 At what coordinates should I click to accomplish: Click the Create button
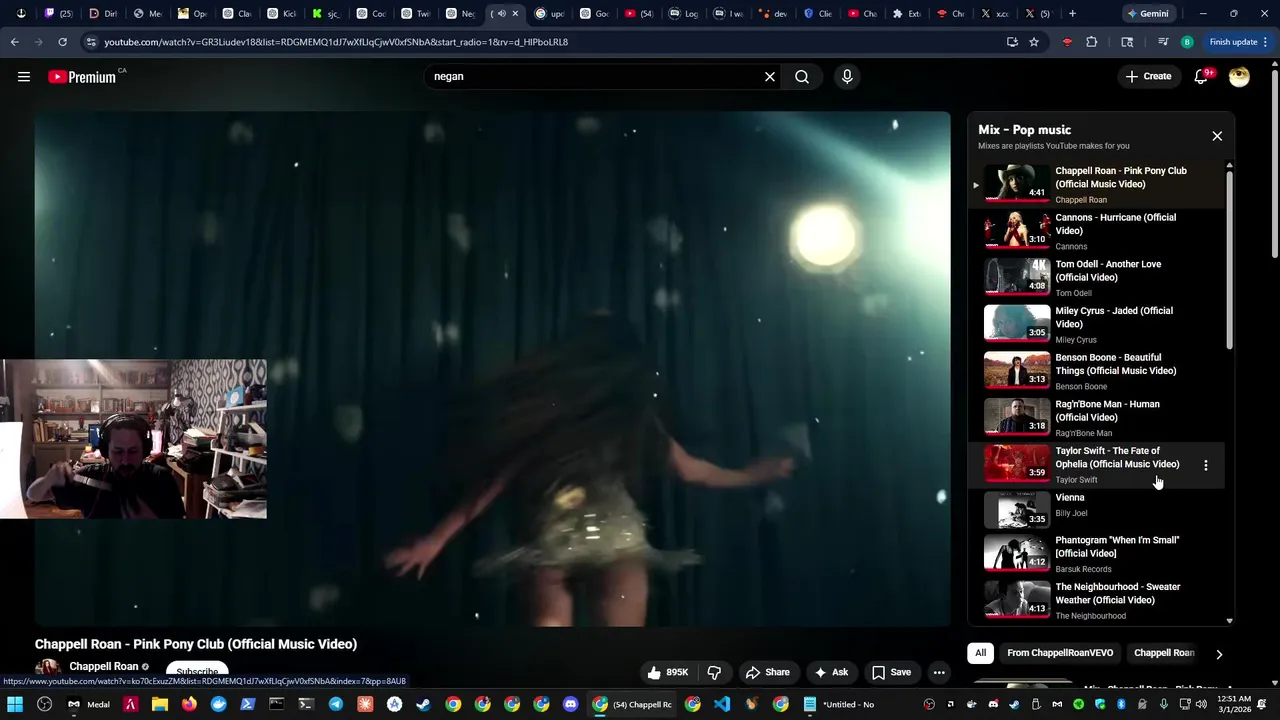[1148, 77]
